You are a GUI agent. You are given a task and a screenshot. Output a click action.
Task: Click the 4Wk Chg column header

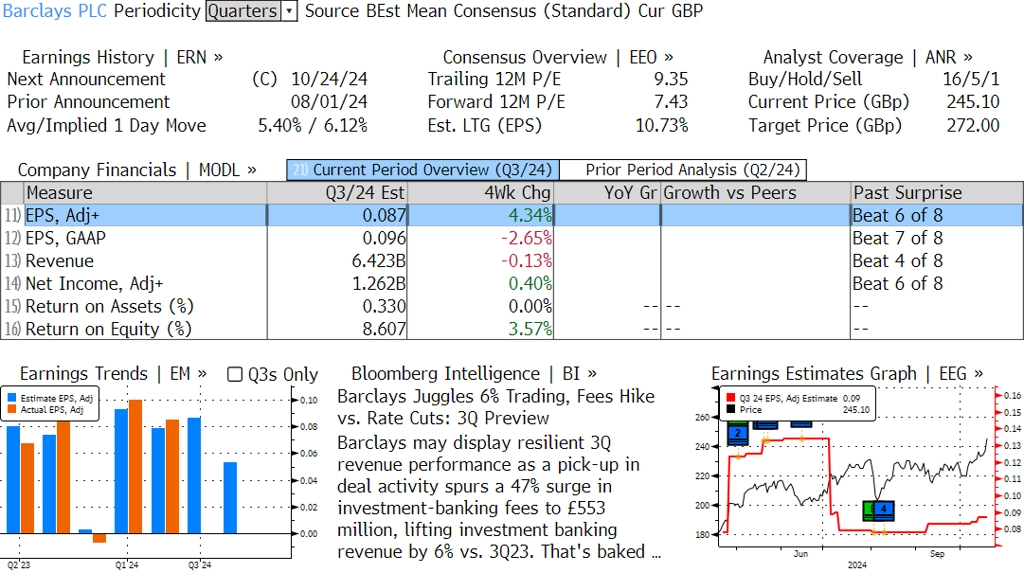coord(481,193)
